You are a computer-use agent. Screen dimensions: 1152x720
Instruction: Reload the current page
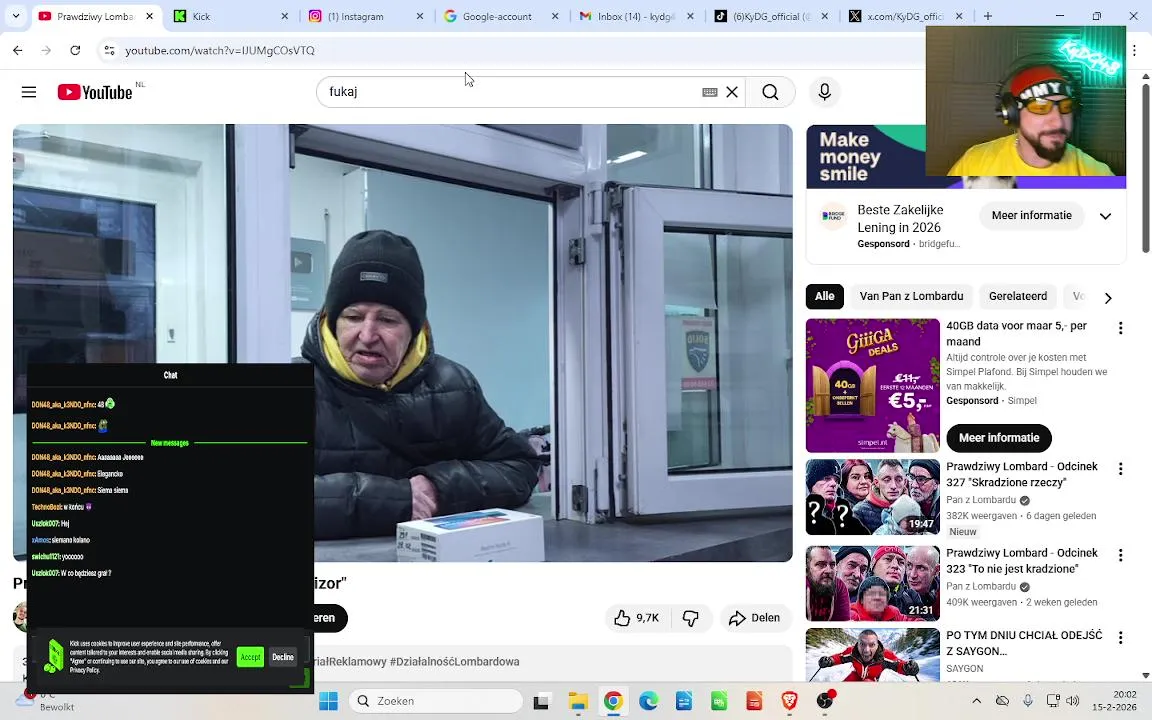coord(75,50)
